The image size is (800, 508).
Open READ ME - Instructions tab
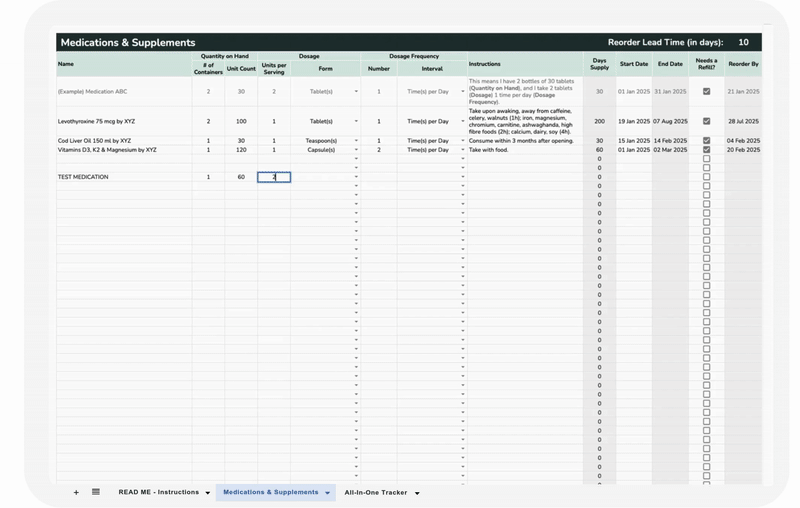click(159, 492)
